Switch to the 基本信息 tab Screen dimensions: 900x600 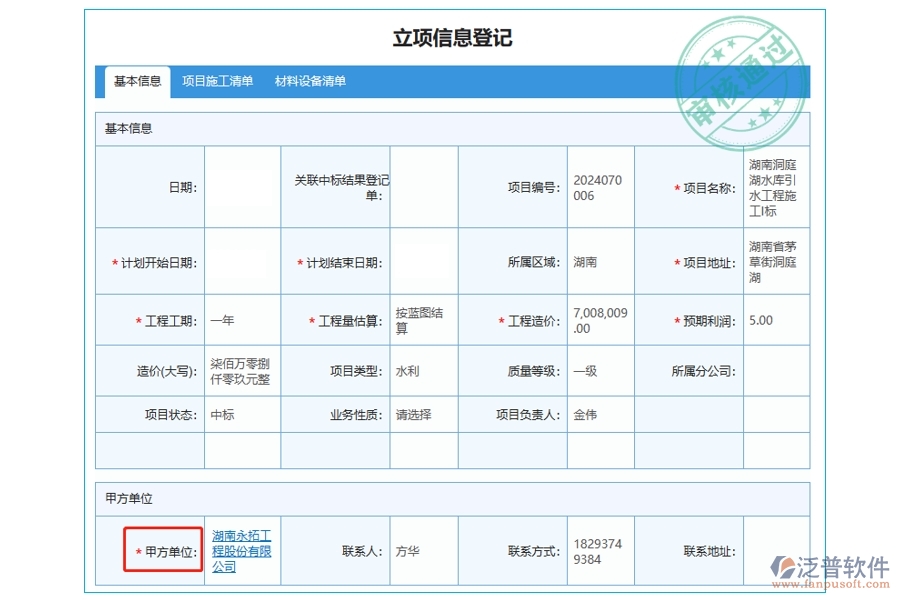pos(137,82)
